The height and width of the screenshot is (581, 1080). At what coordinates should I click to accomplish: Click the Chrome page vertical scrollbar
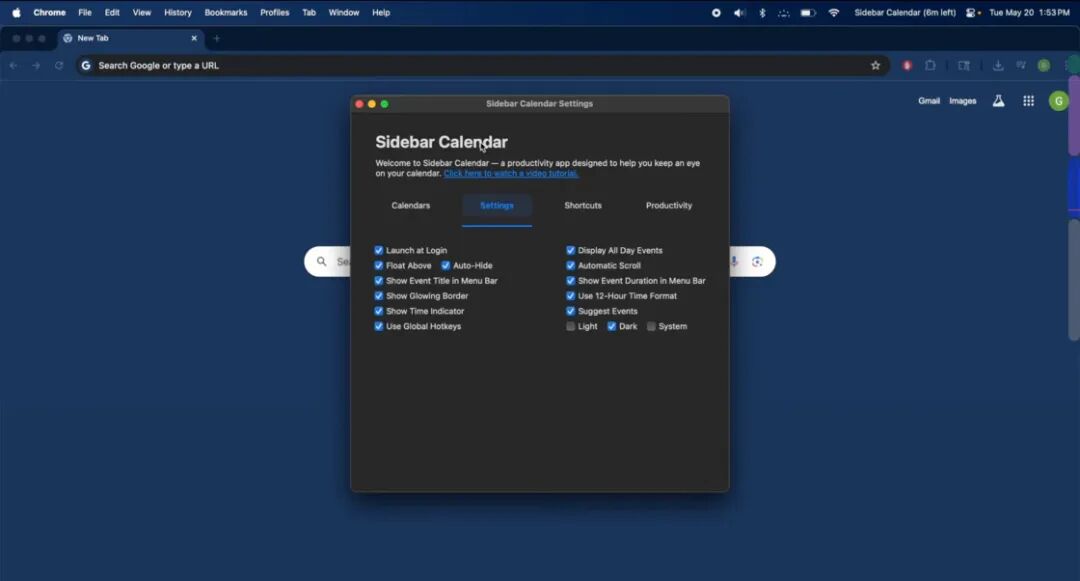[x=1073, y=279]
